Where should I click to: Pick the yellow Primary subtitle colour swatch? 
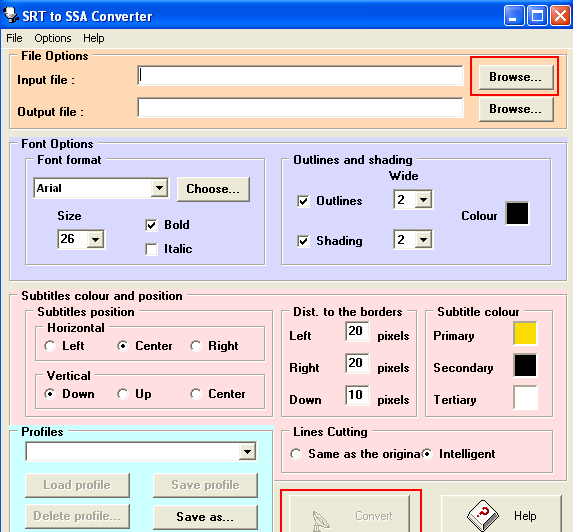coord(525,333)
